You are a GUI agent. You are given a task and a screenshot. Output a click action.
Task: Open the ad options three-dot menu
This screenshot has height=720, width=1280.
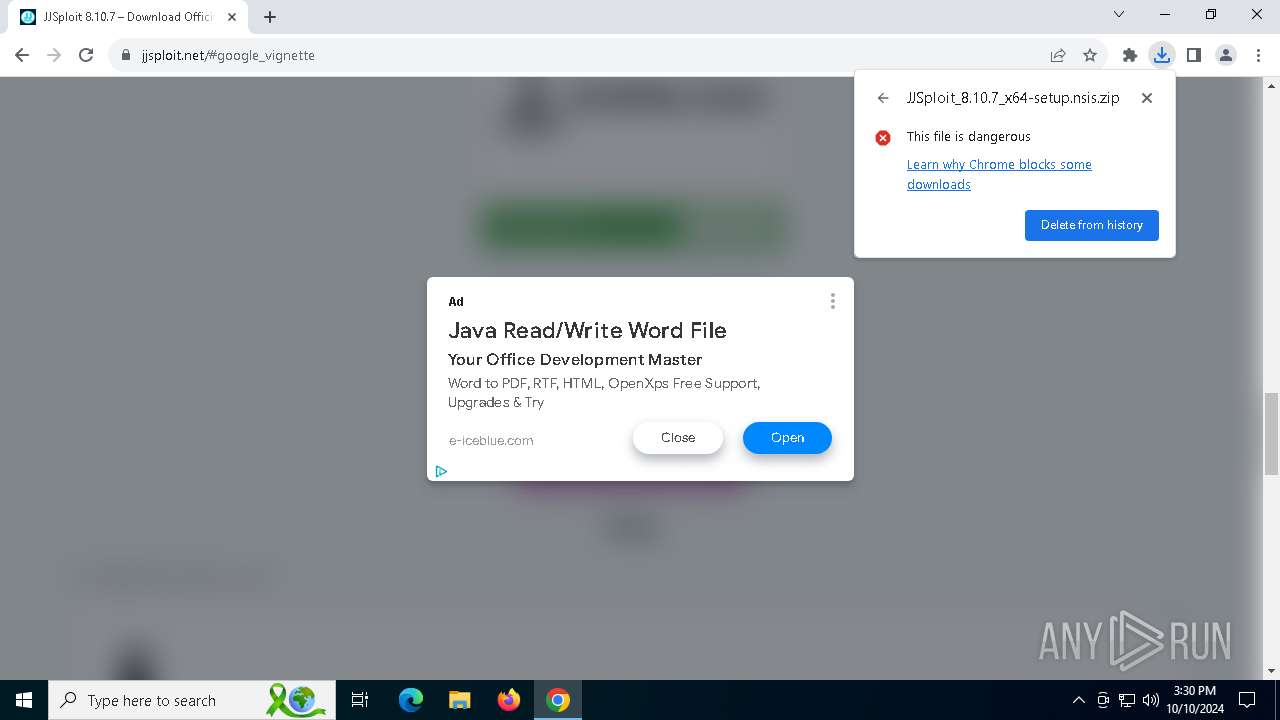(x=832, y=301)
